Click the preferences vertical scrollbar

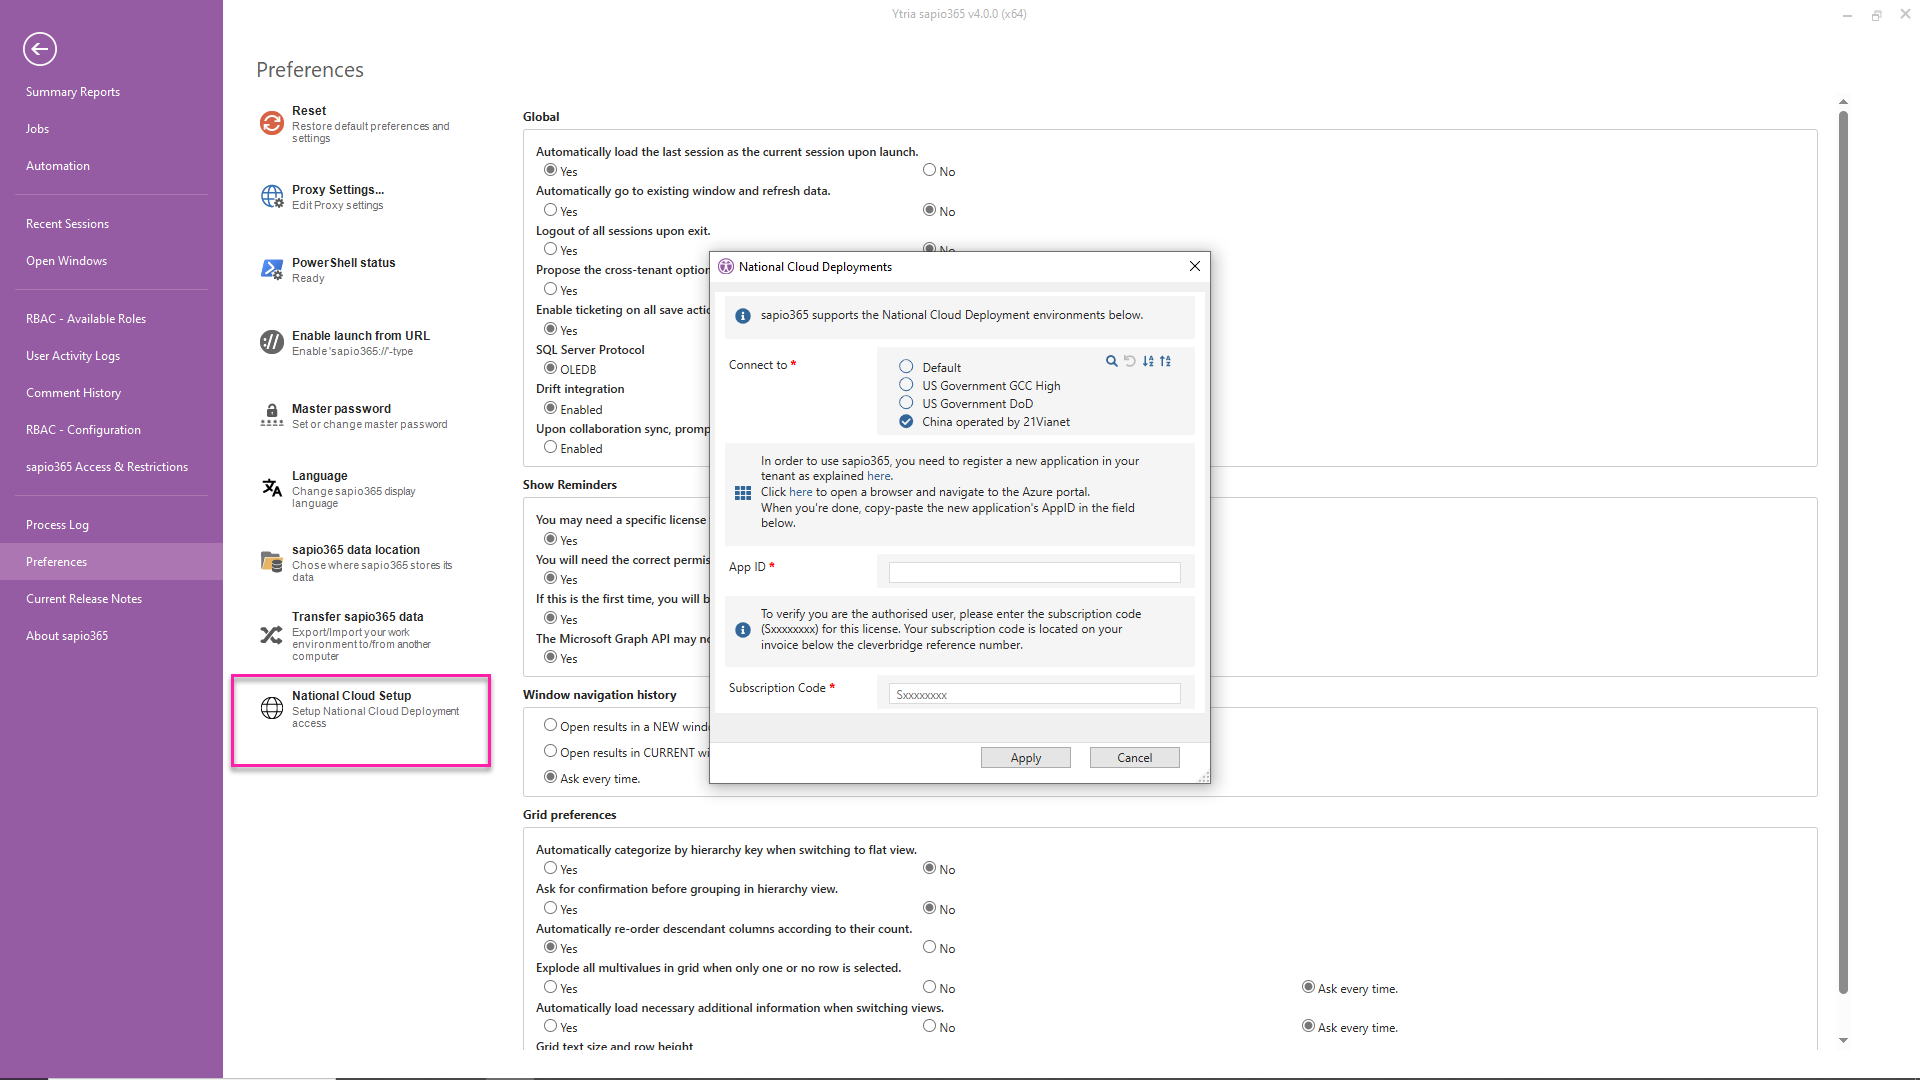tap(1843, 550)
